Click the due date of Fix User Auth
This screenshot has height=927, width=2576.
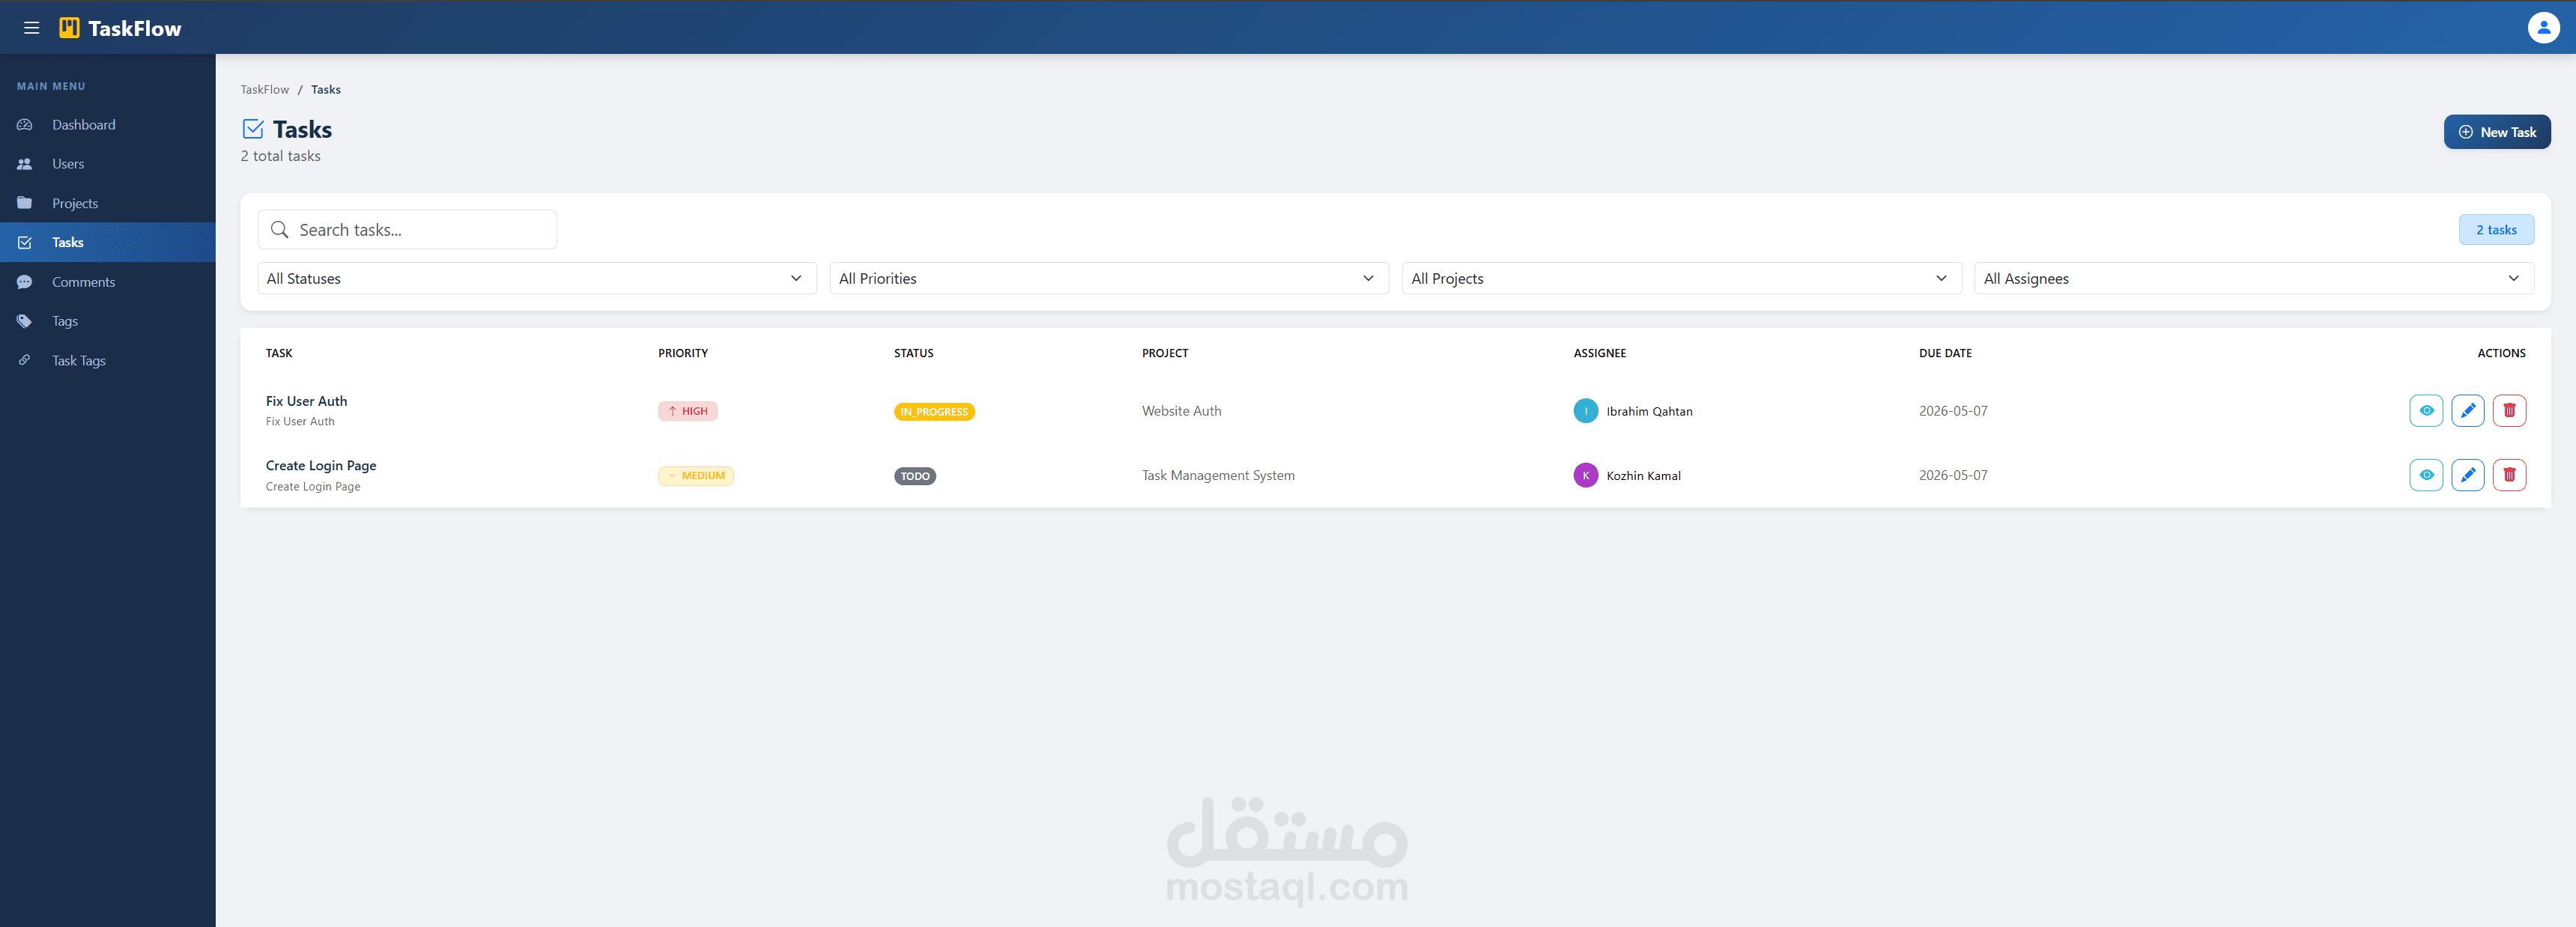(x=1953, y=411)
